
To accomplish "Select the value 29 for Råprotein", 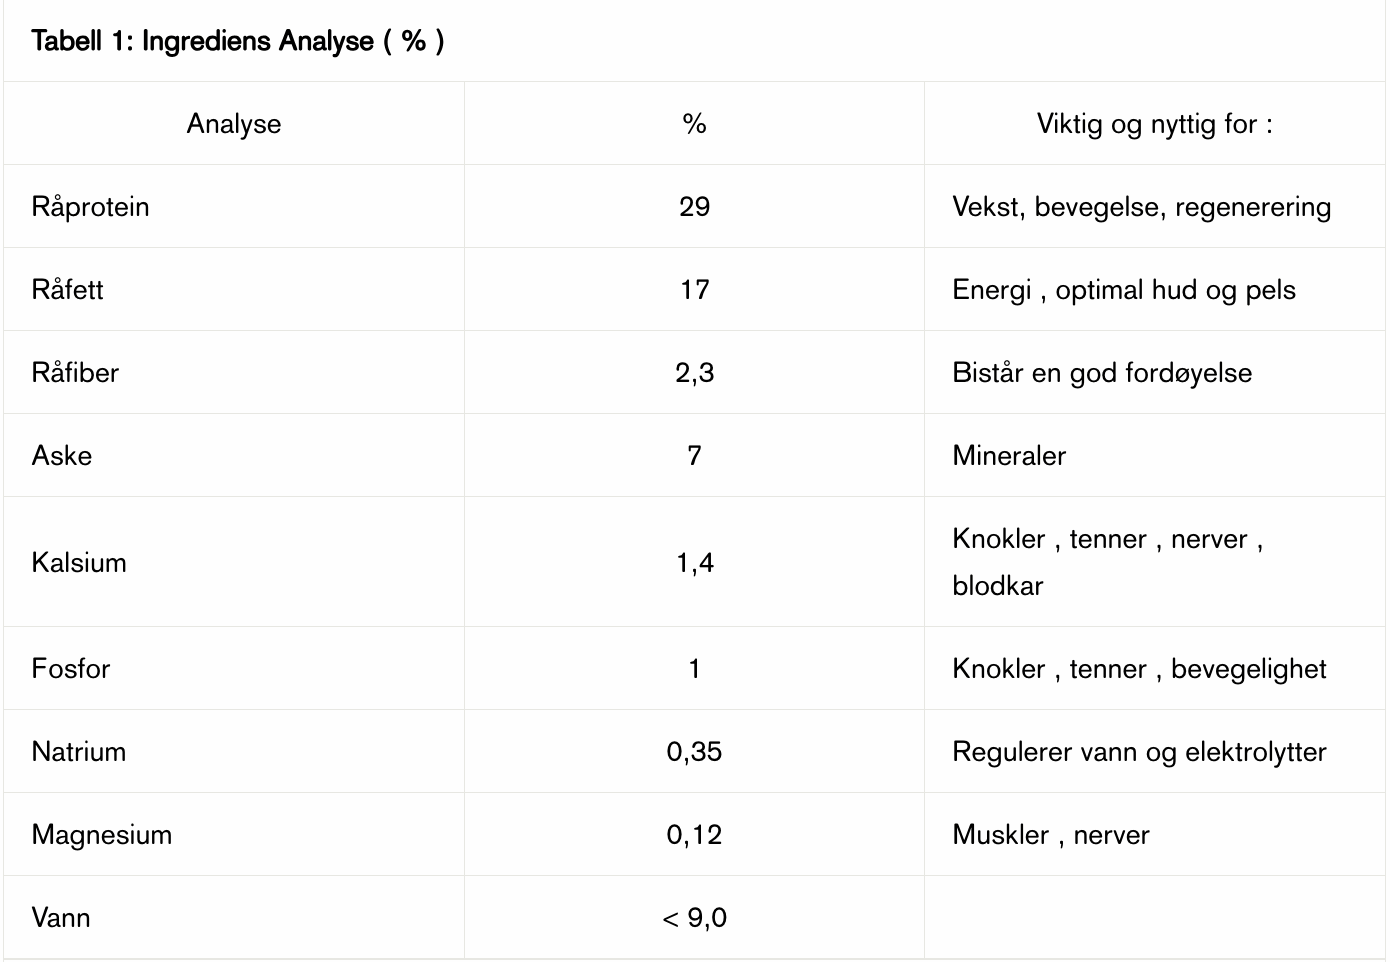I will (694, 207).
